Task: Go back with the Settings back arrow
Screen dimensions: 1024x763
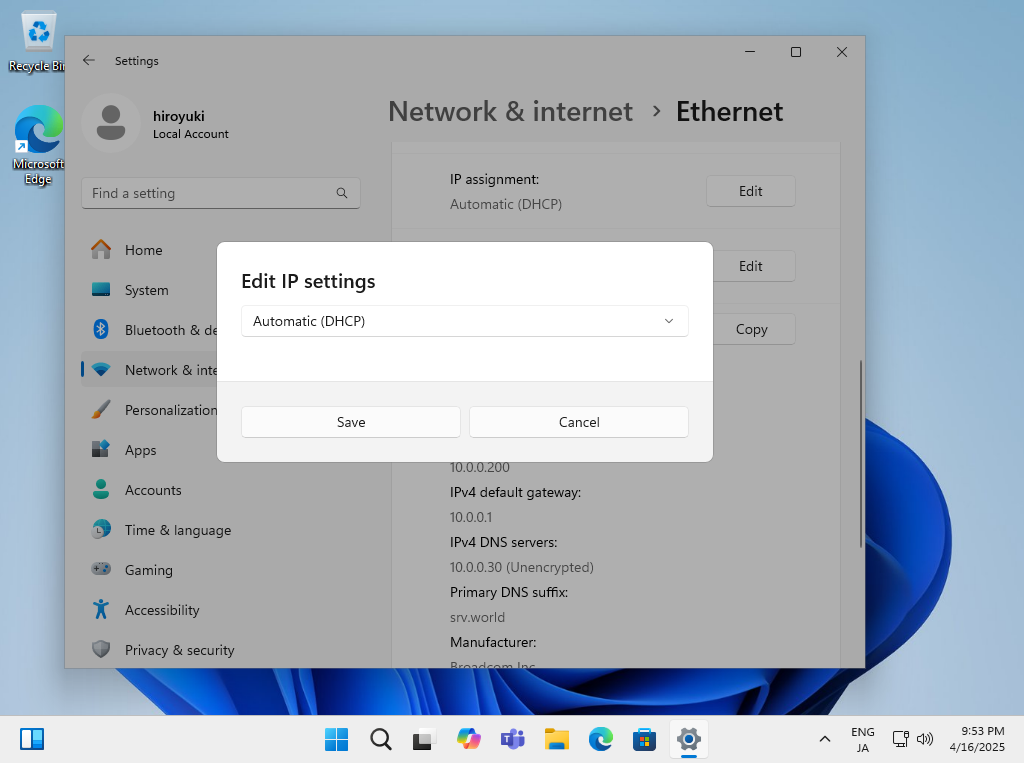Action: pos(89,60)
